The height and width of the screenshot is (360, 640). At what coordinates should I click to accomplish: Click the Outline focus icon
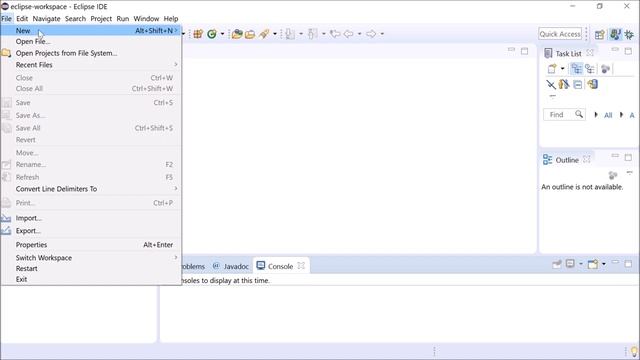pos(613,176)
